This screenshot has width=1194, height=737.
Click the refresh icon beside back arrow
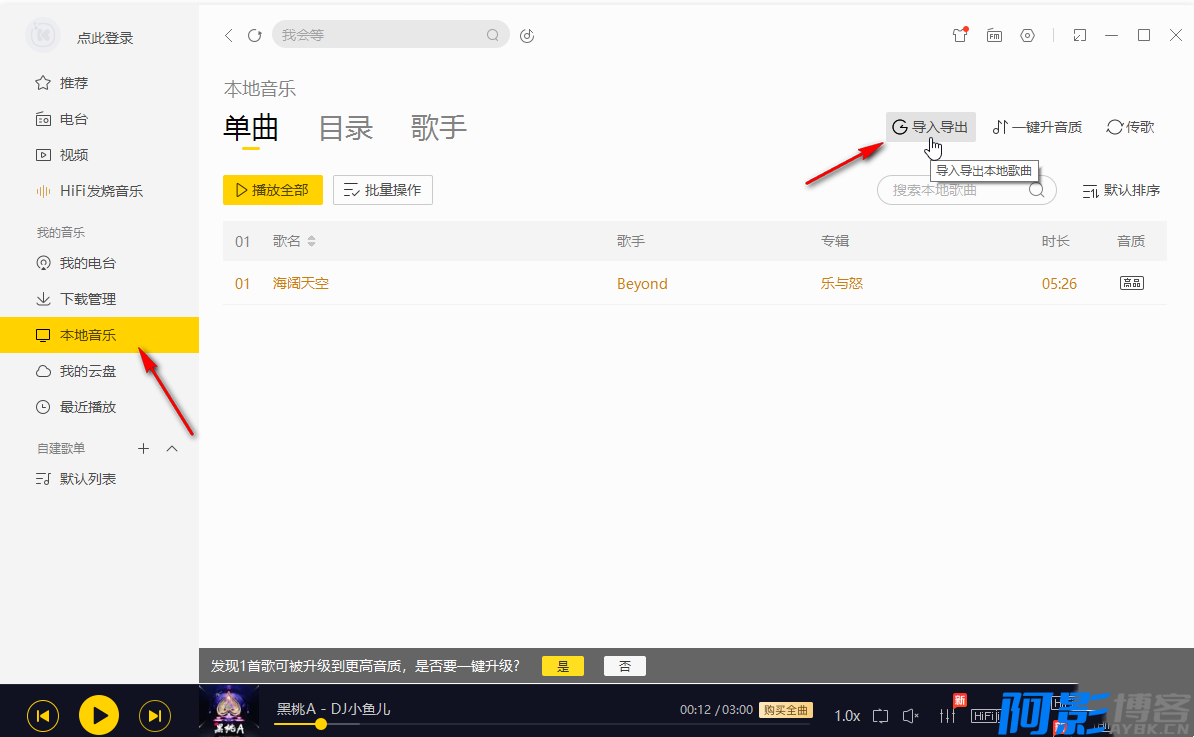(x=255, y=35)
